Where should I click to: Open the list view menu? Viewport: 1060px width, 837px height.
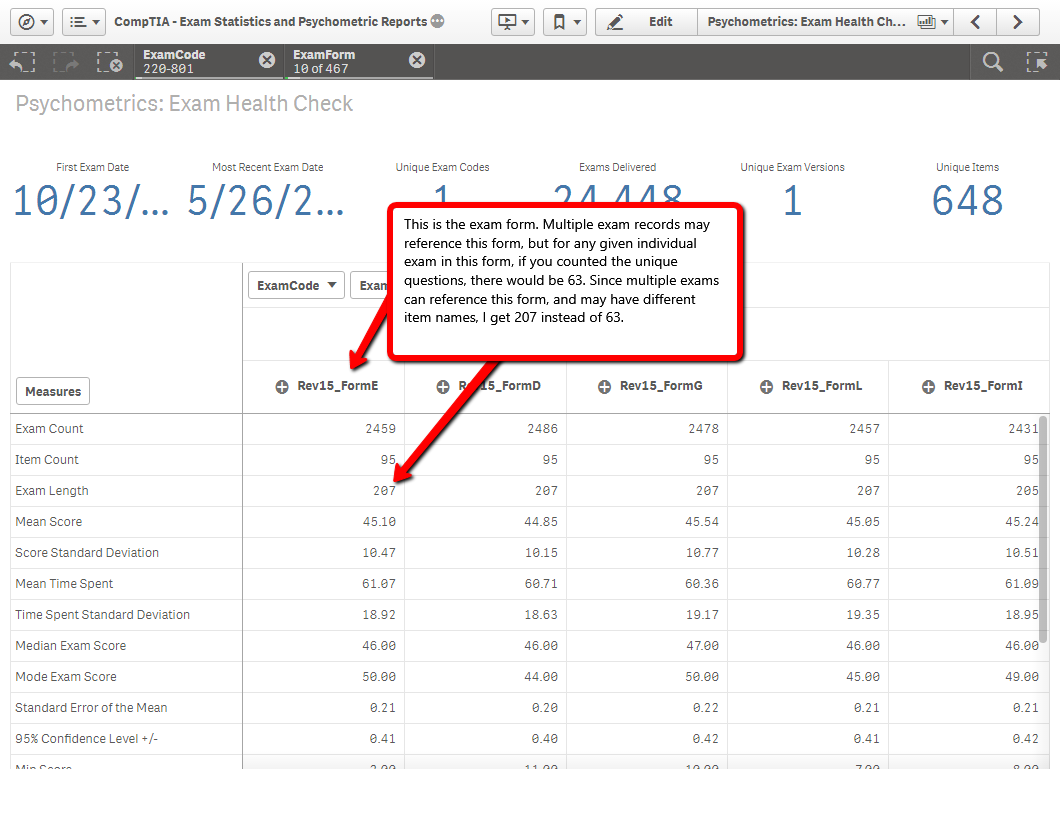point(84,22)
